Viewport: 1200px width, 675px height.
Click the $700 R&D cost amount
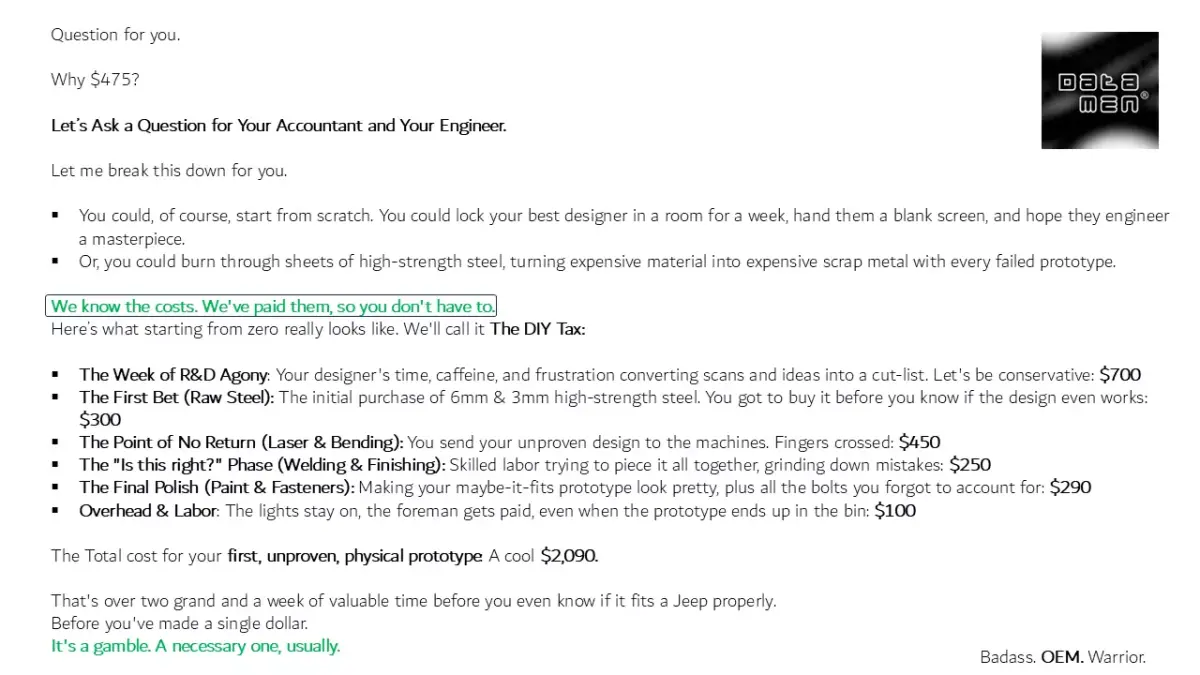[1119, 375]
